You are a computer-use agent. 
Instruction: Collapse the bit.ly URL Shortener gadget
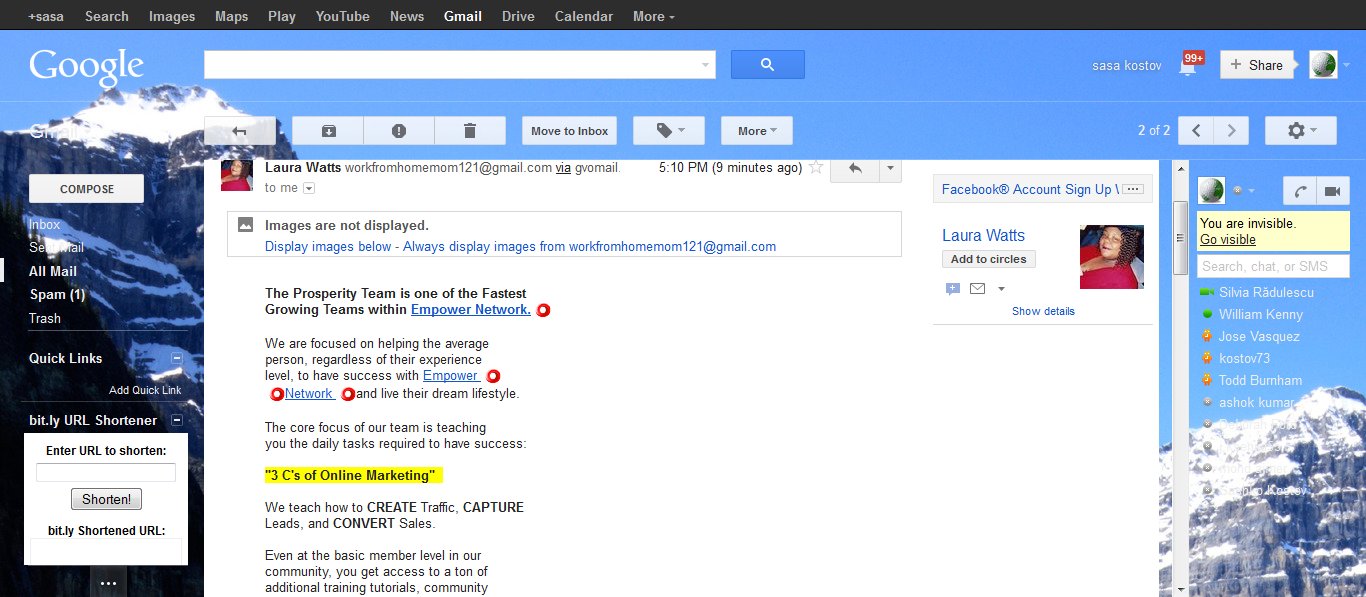click(177, 421)
